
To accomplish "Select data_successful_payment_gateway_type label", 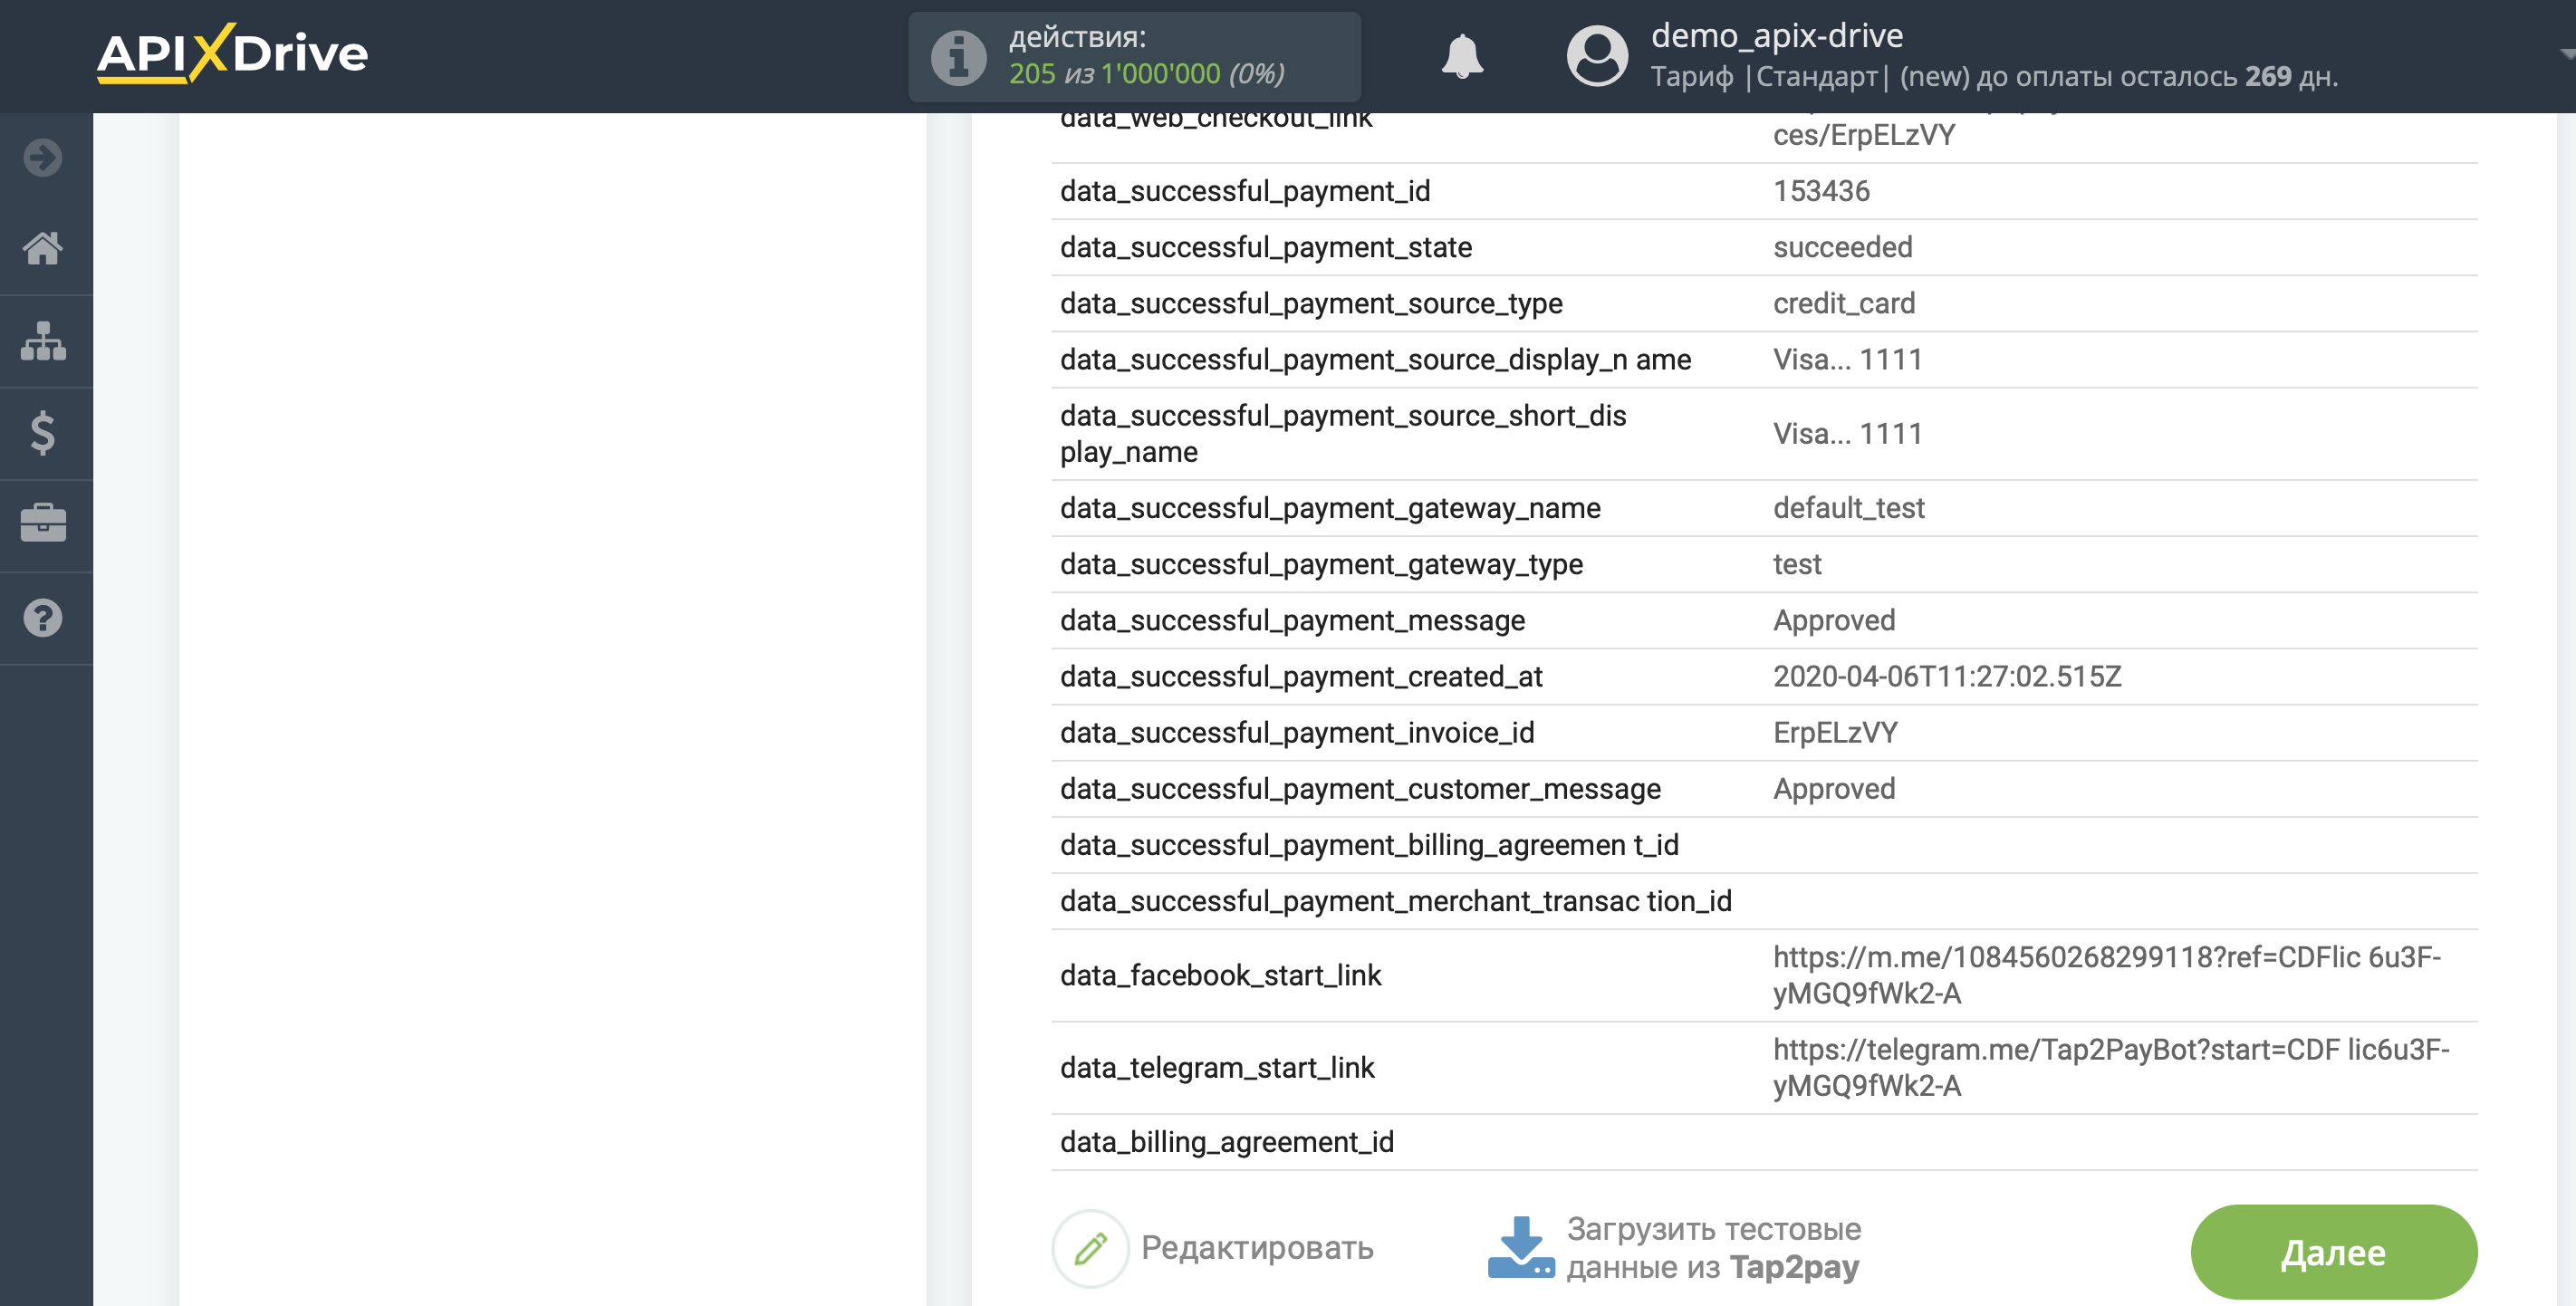I will point(1321,564).
